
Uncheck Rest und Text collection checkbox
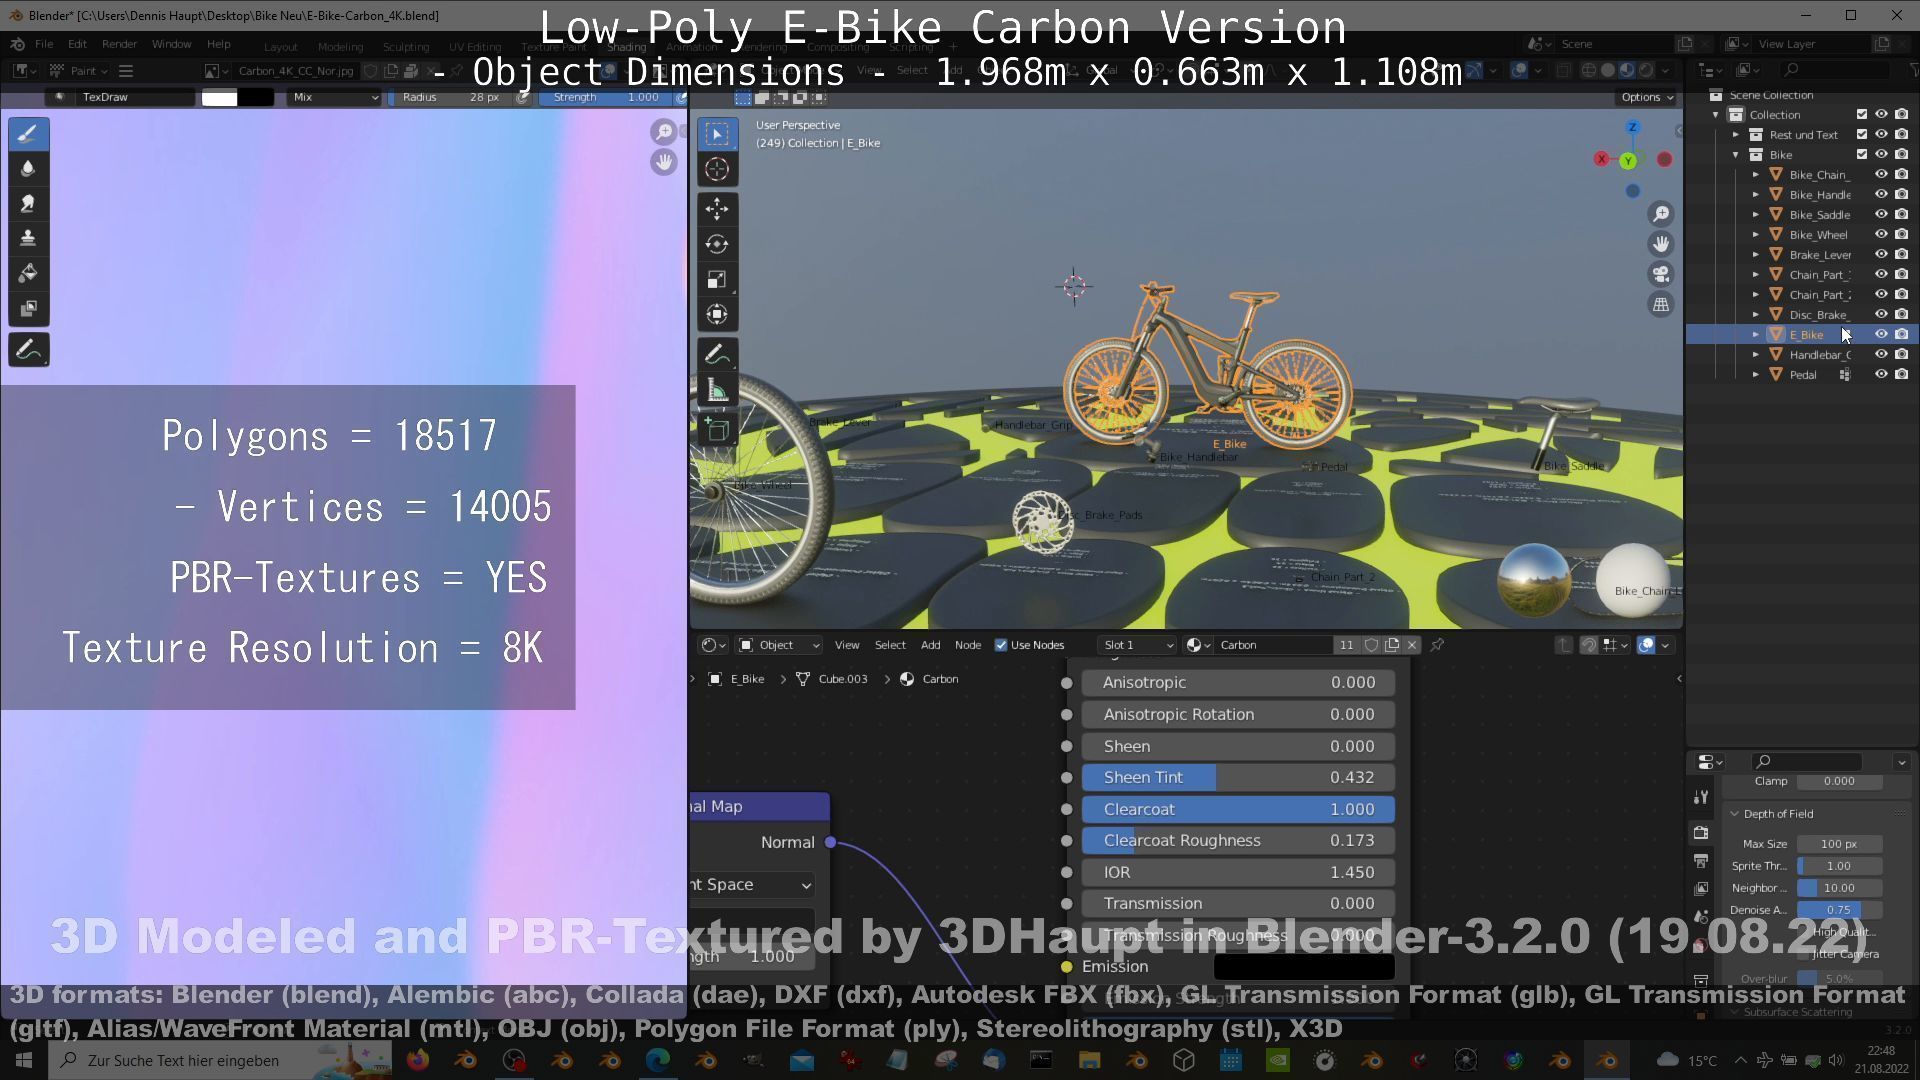coord(1862,135)
